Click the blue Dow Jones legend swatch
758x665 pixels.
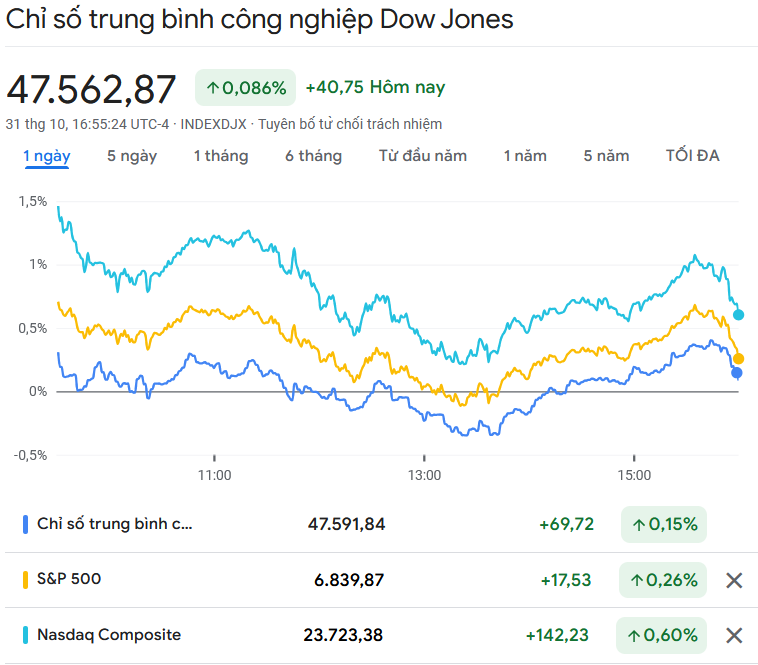click(25, 524)
